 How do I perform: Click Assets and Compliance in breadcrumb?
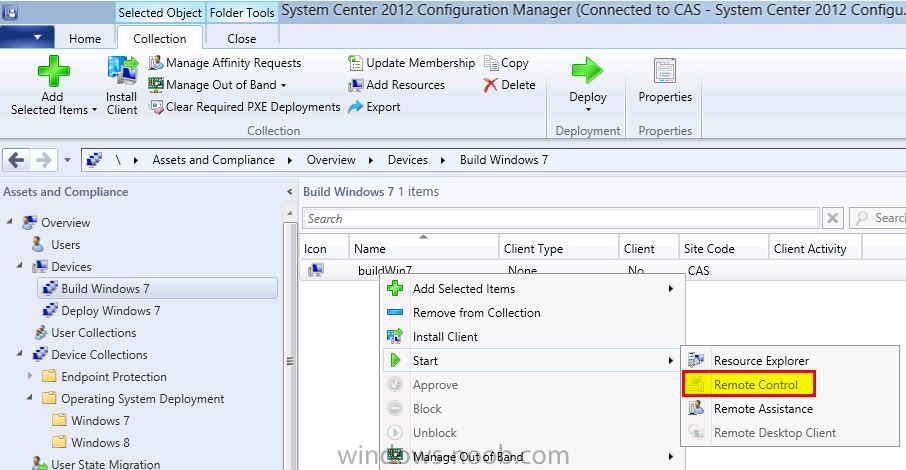pyautogui.click(x=213, y=160)
